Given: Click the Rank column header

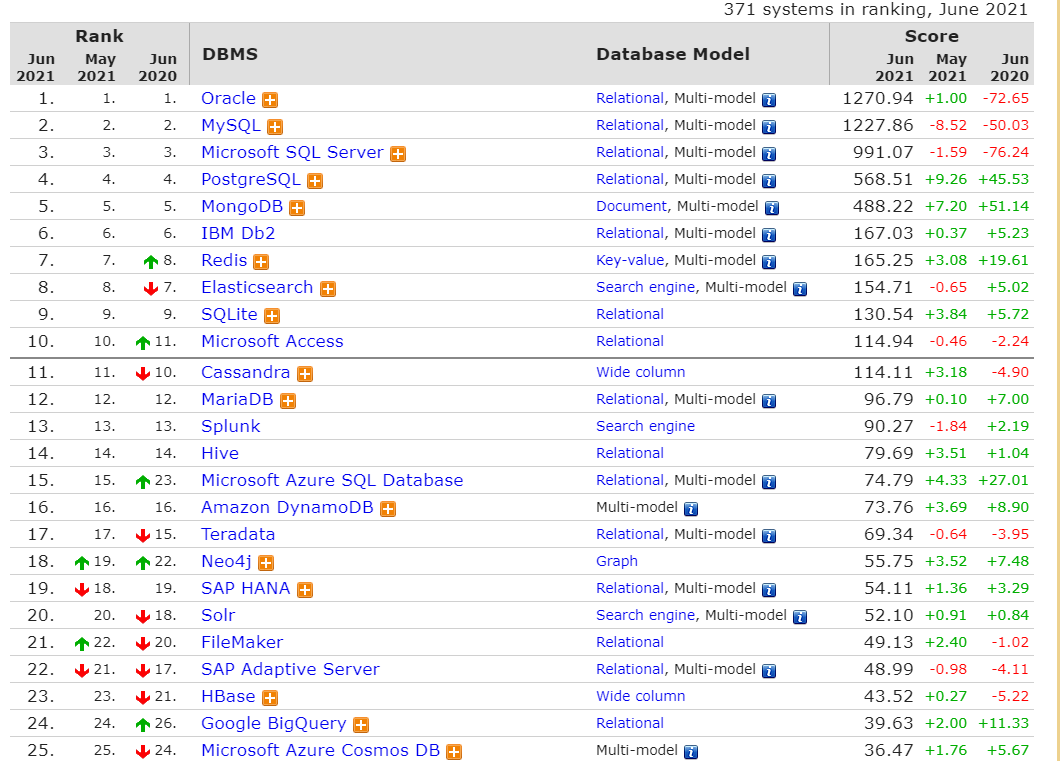Looking at the screenshot, I should click(x=99, y=36).
